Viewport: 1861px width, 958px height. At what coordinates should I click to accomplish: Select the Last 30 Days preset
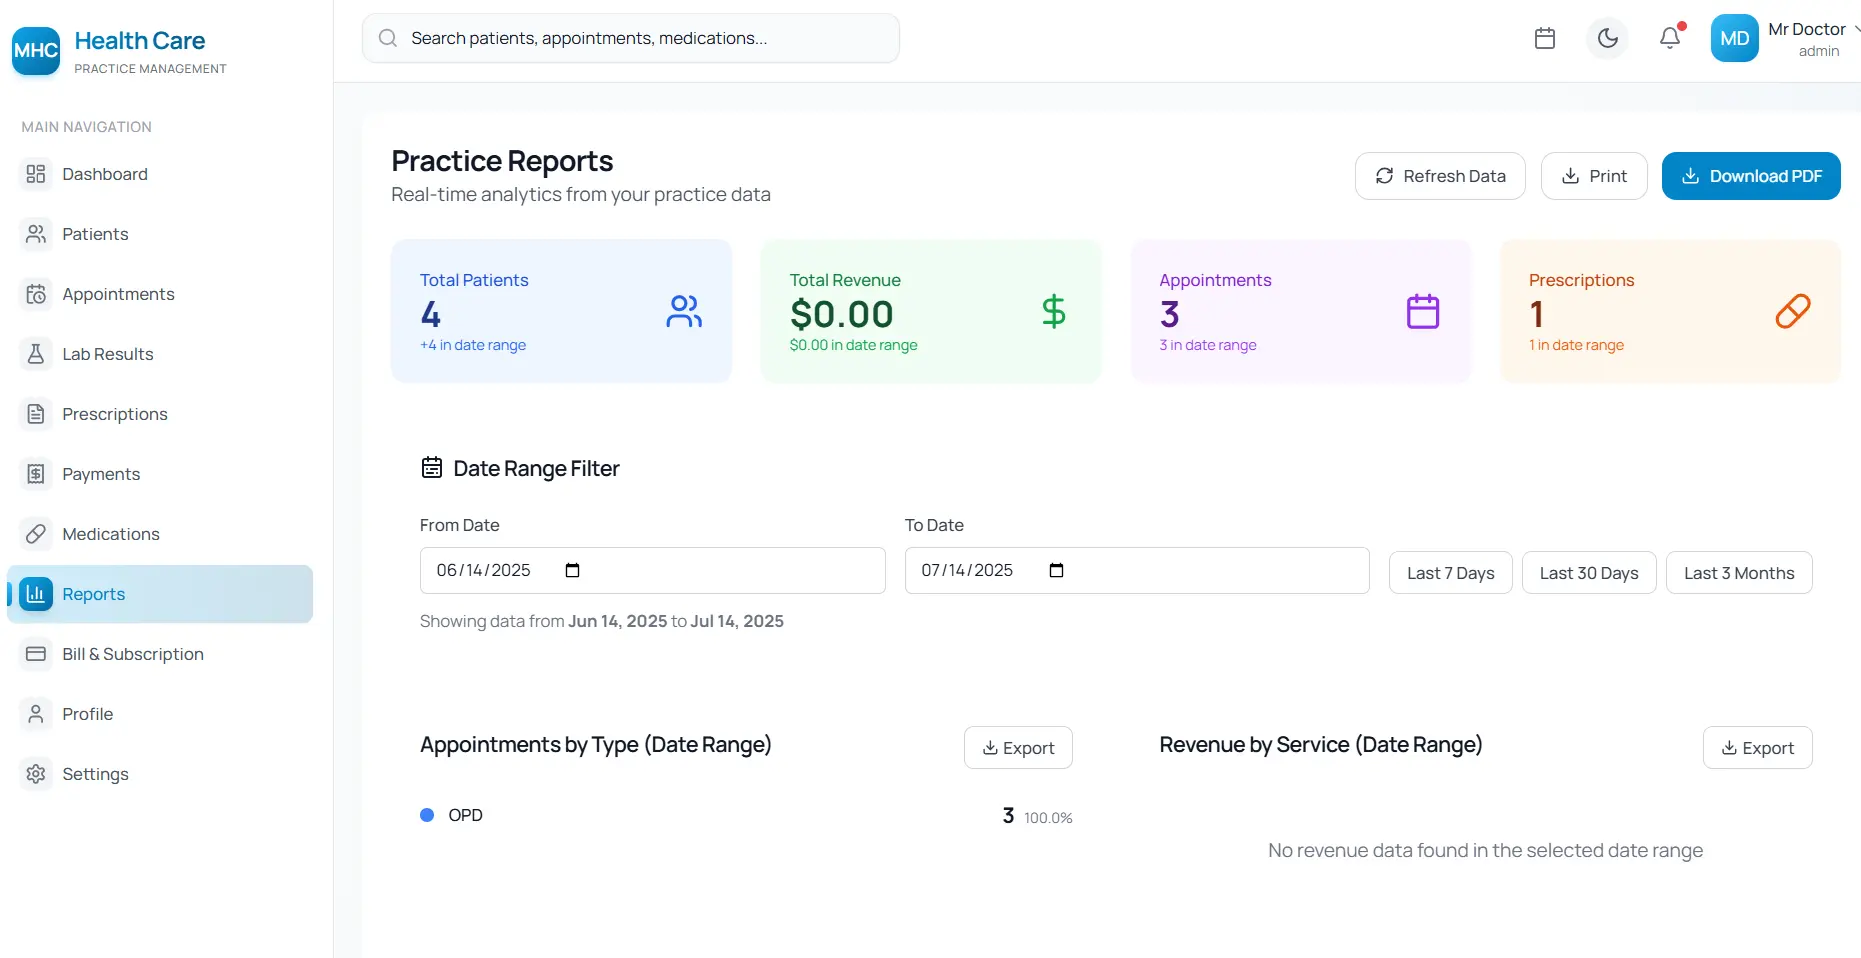click(1589, 573)
